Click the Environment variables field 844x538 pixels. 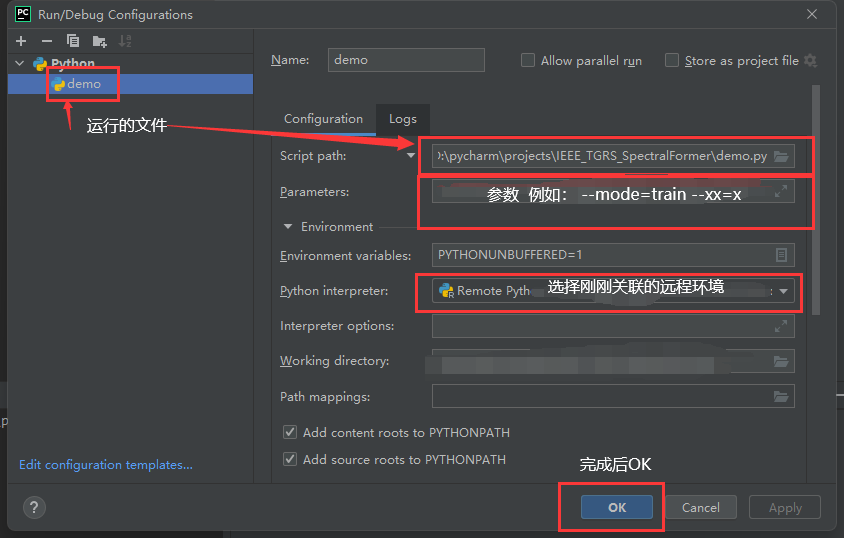(x=613, y=254)
